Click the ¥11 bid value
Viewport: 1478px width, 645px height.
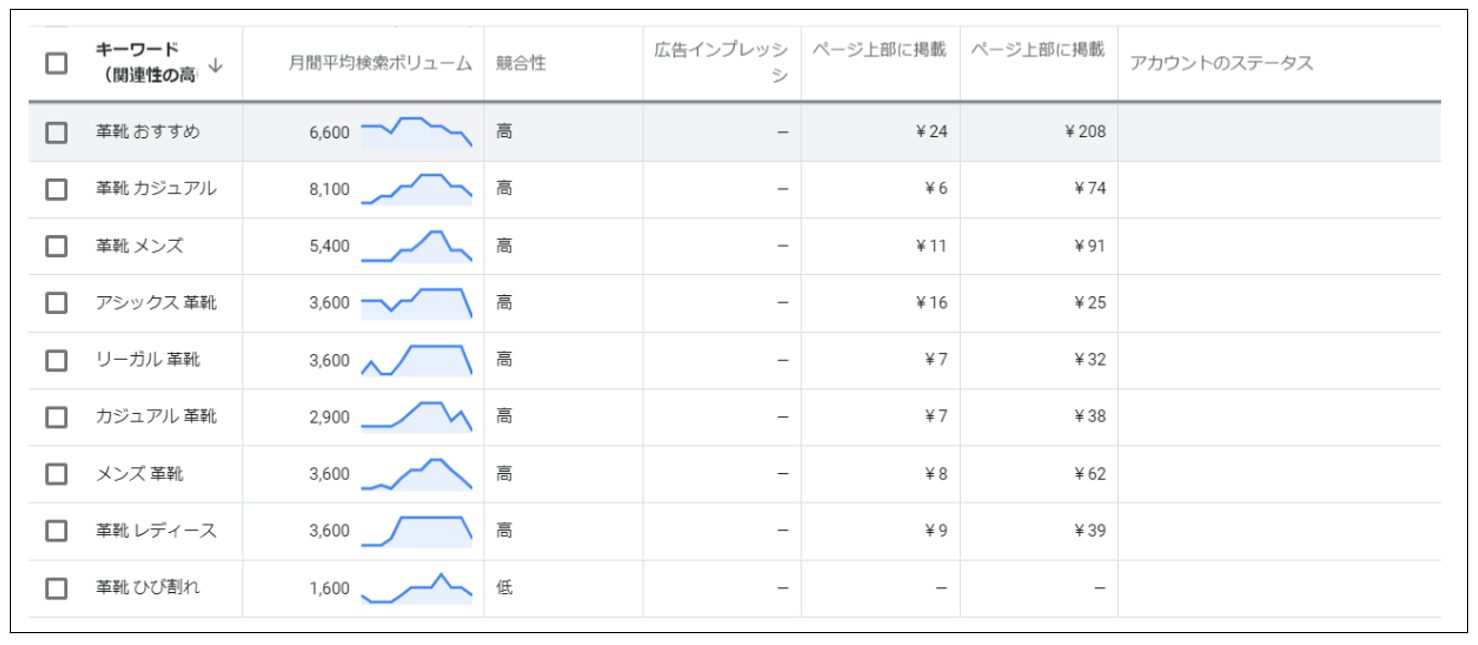point(931,246)
